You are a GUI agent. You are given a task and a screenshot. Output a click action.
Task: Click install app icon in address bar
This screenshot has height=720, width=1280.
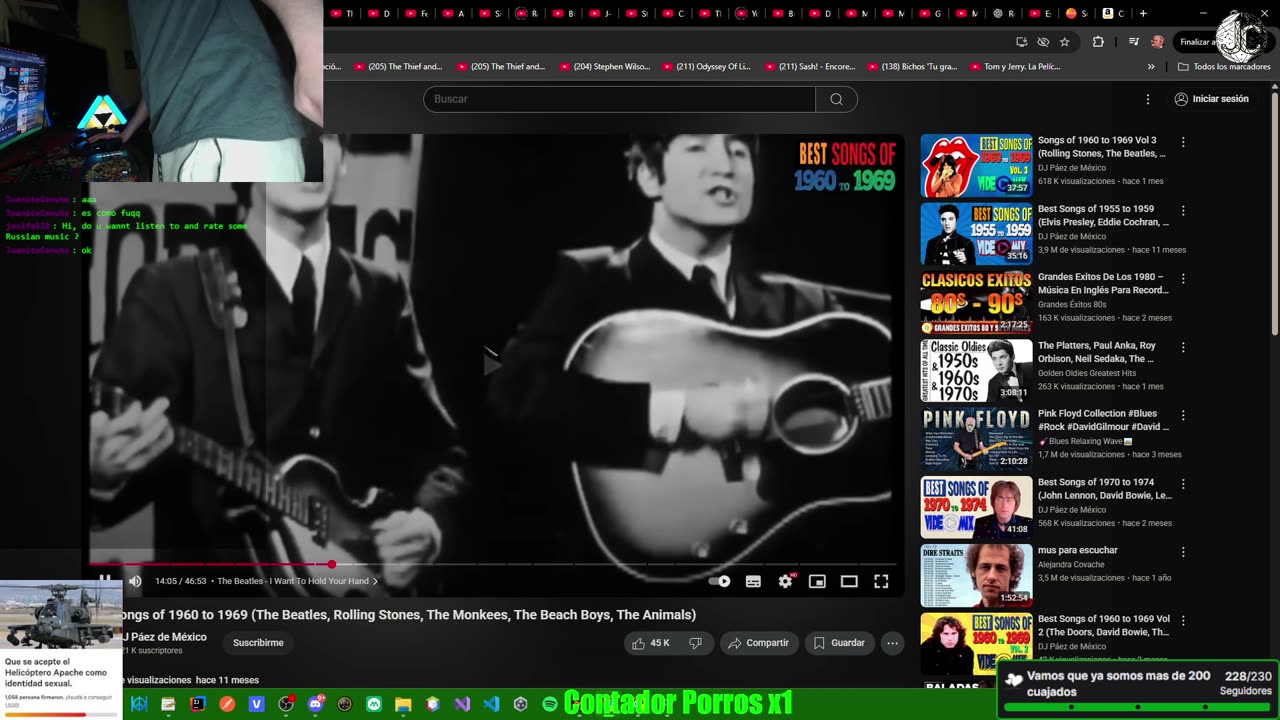pyautogui.click(x=1021, y=42)
